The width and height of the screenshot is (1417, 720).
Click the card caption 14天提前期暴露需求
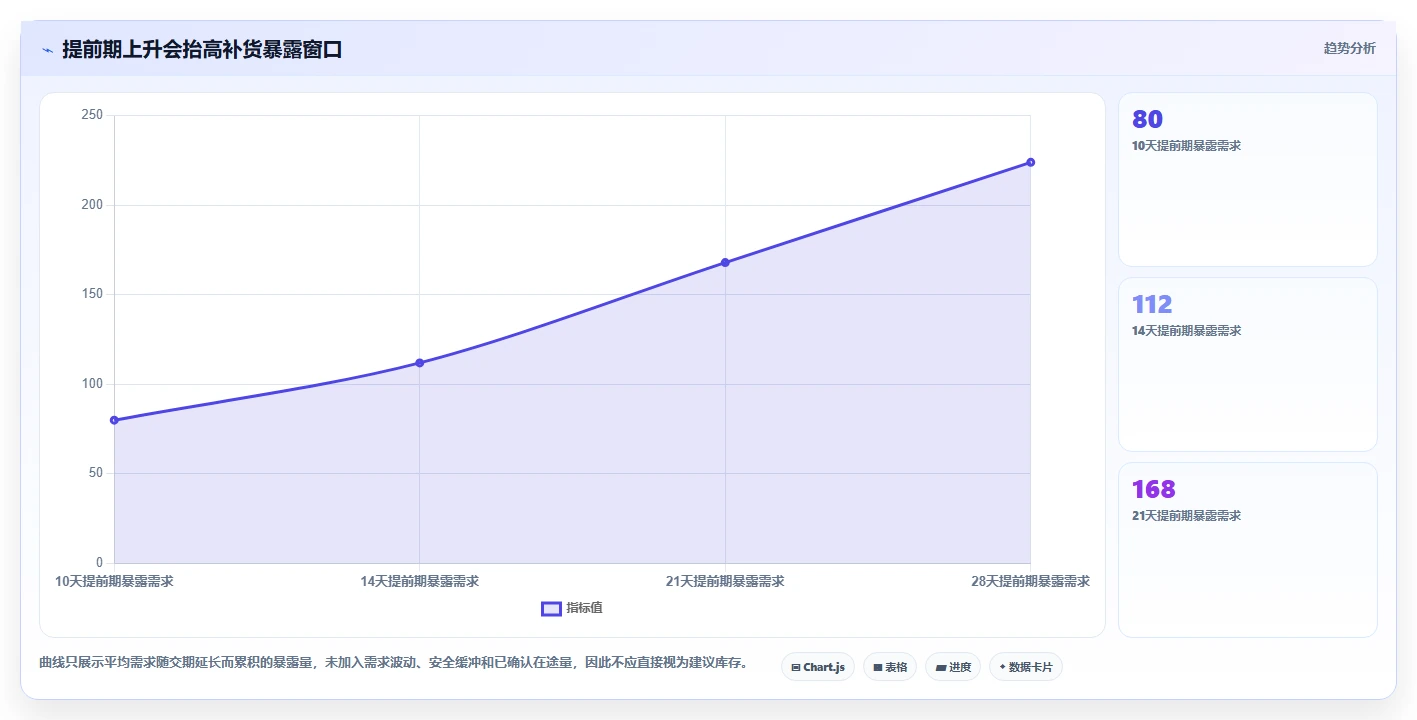pyautogui.click(x=1186, y=331)
